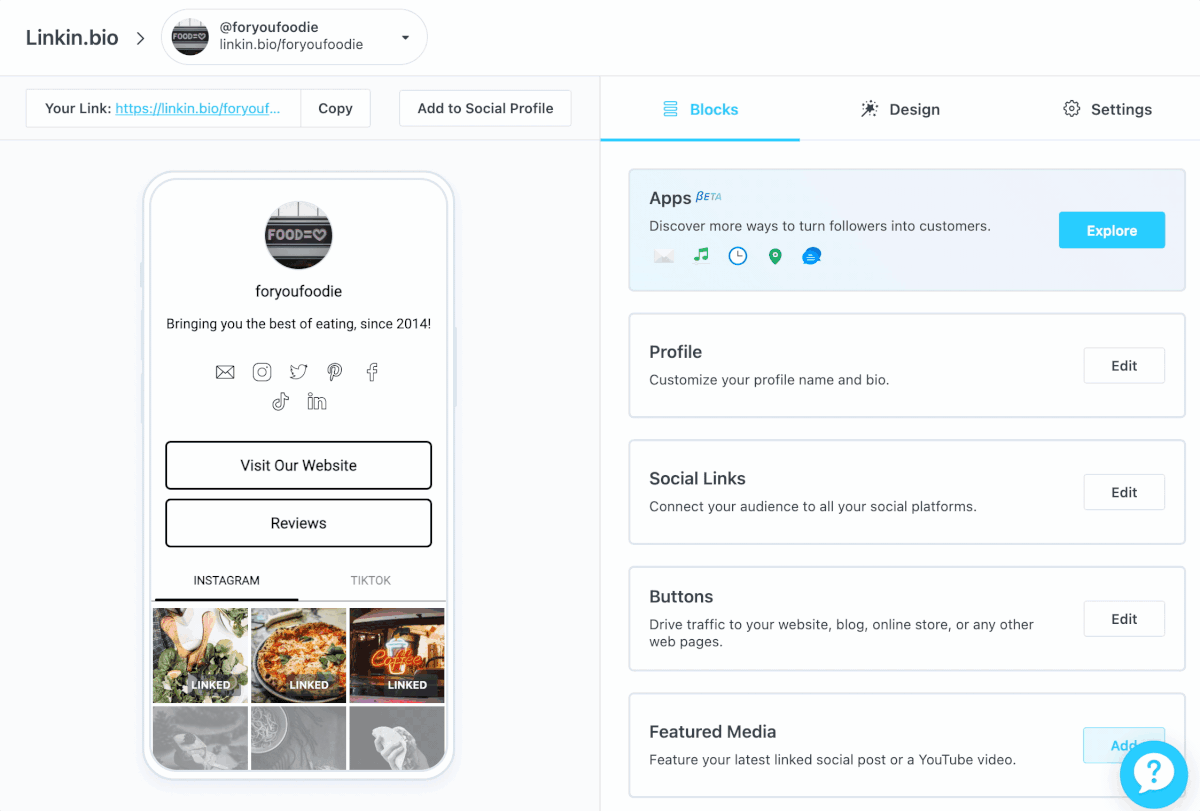Click the LinkedIn icon in preview
1200x811 pixels.
[317, 402]
